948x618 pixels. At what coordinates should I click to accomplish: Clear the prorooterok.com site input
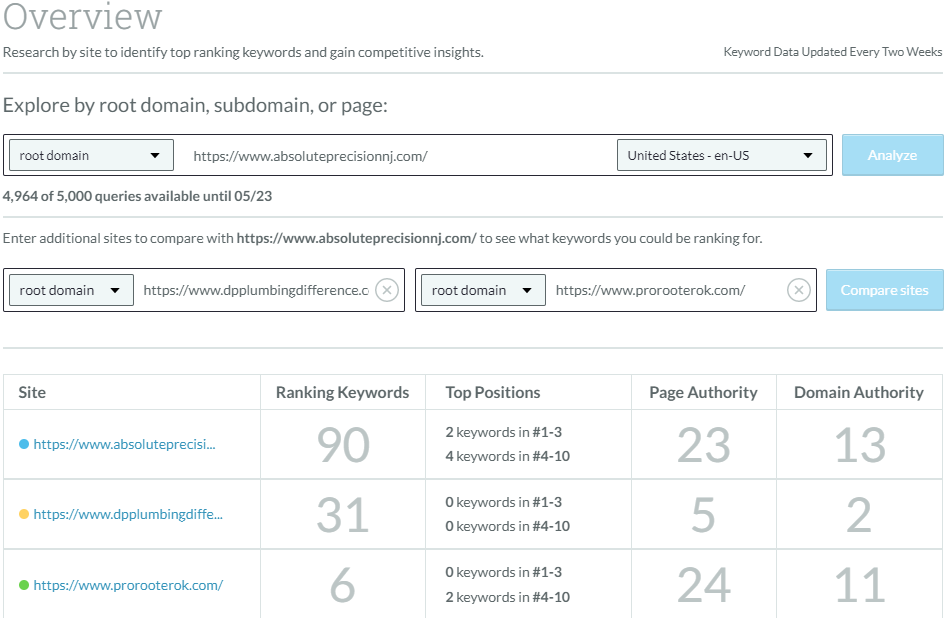799,290
